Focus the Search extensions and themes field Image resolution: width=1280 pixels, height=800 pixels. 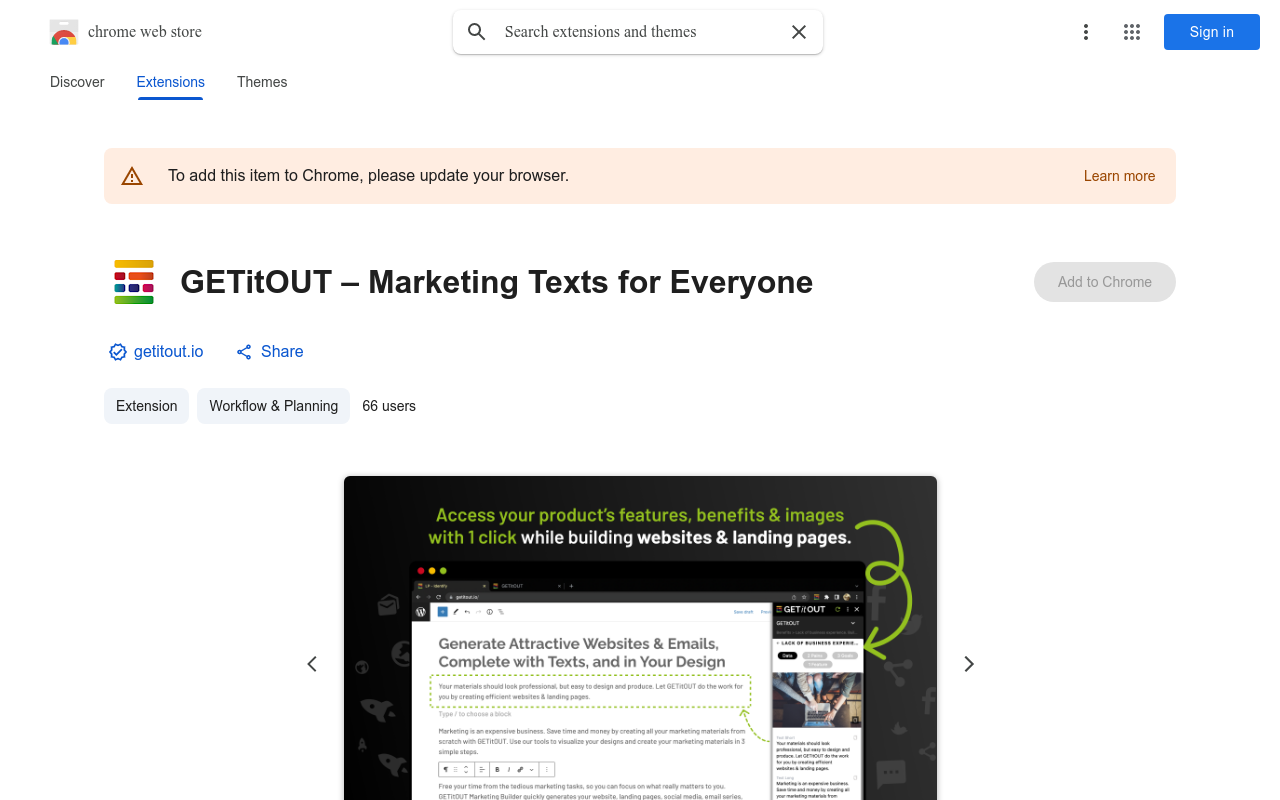point(638,32)
